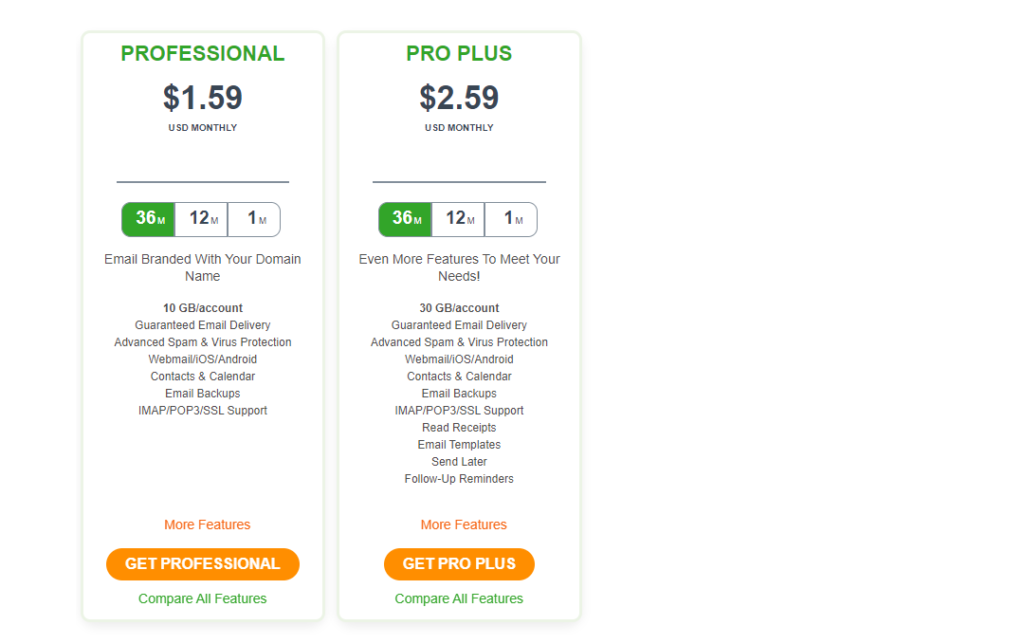
Task: Click the $1.59 price text
Action: (x=202, y=97)
